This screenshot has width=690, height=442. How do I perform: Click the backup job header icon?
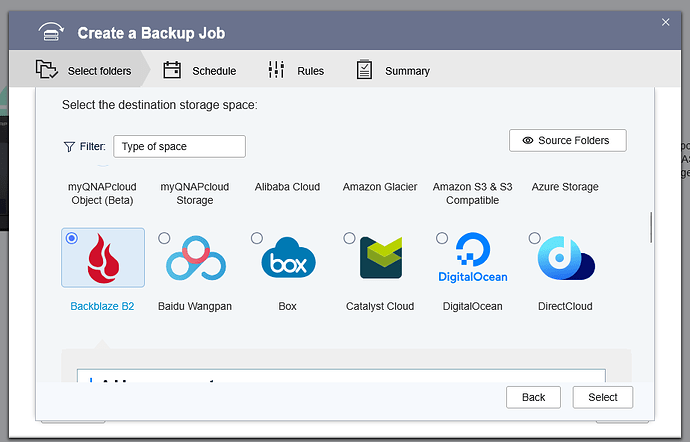53,33
